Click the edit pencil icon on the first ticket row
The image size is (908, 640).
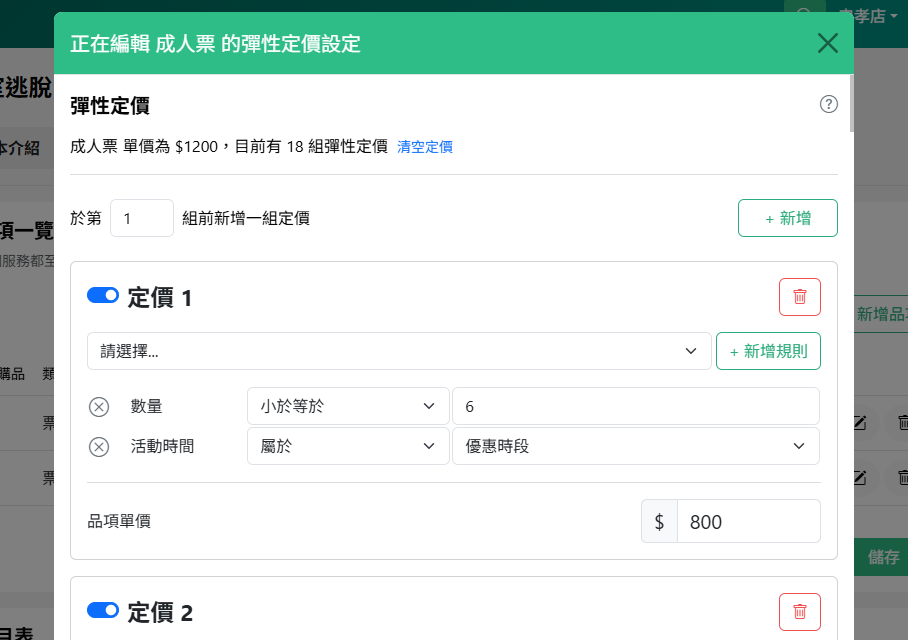[x=858, y=423]
